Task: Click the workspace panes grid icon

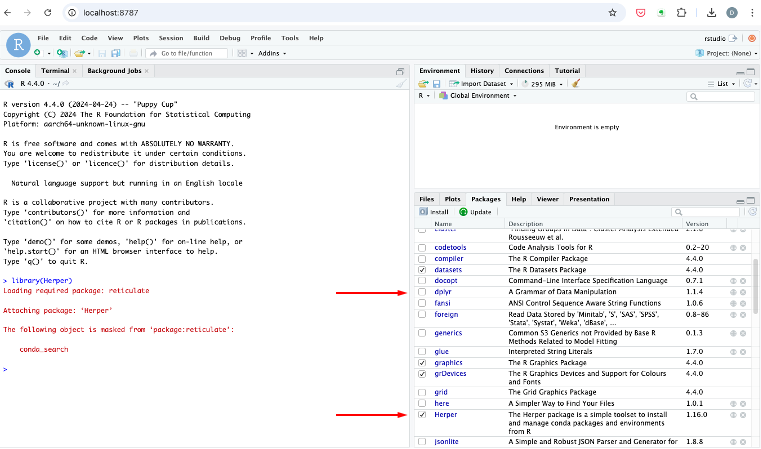Action: pyautogui.click(x=242, y=53)
